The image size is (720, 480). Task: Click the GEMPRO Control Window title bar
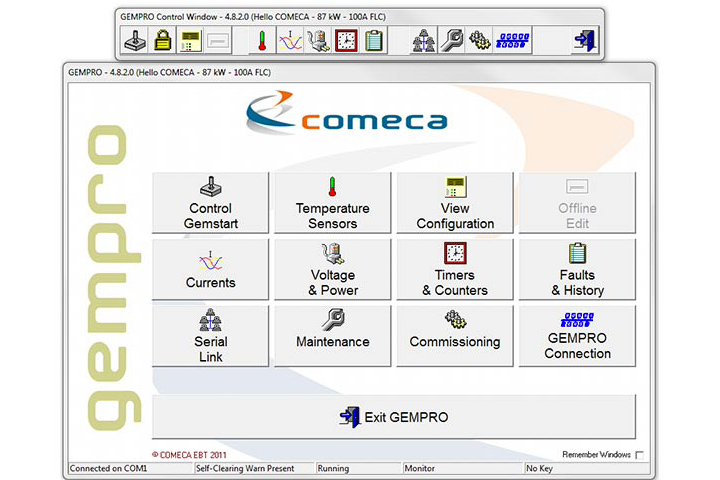click(x=360, y=17)
